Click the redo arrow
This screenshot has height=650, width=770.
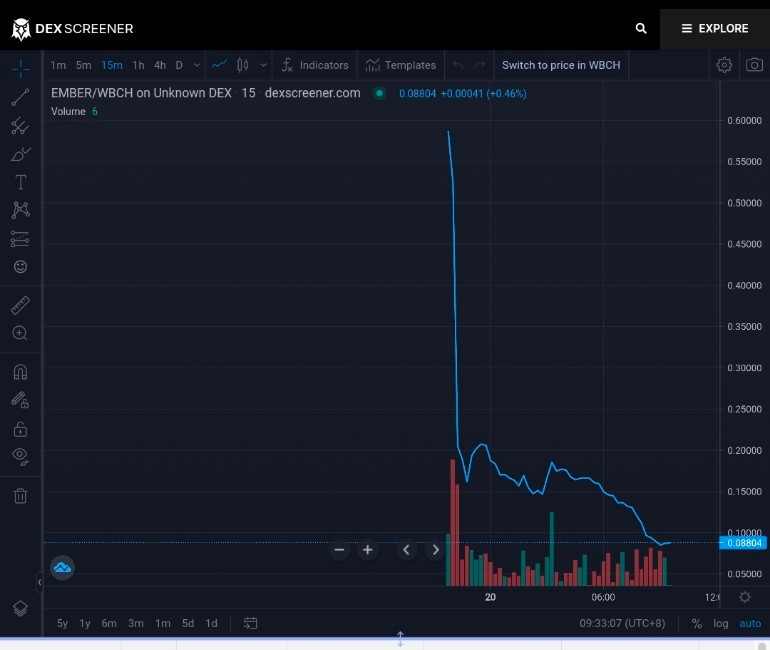click(x=480, y=65)
